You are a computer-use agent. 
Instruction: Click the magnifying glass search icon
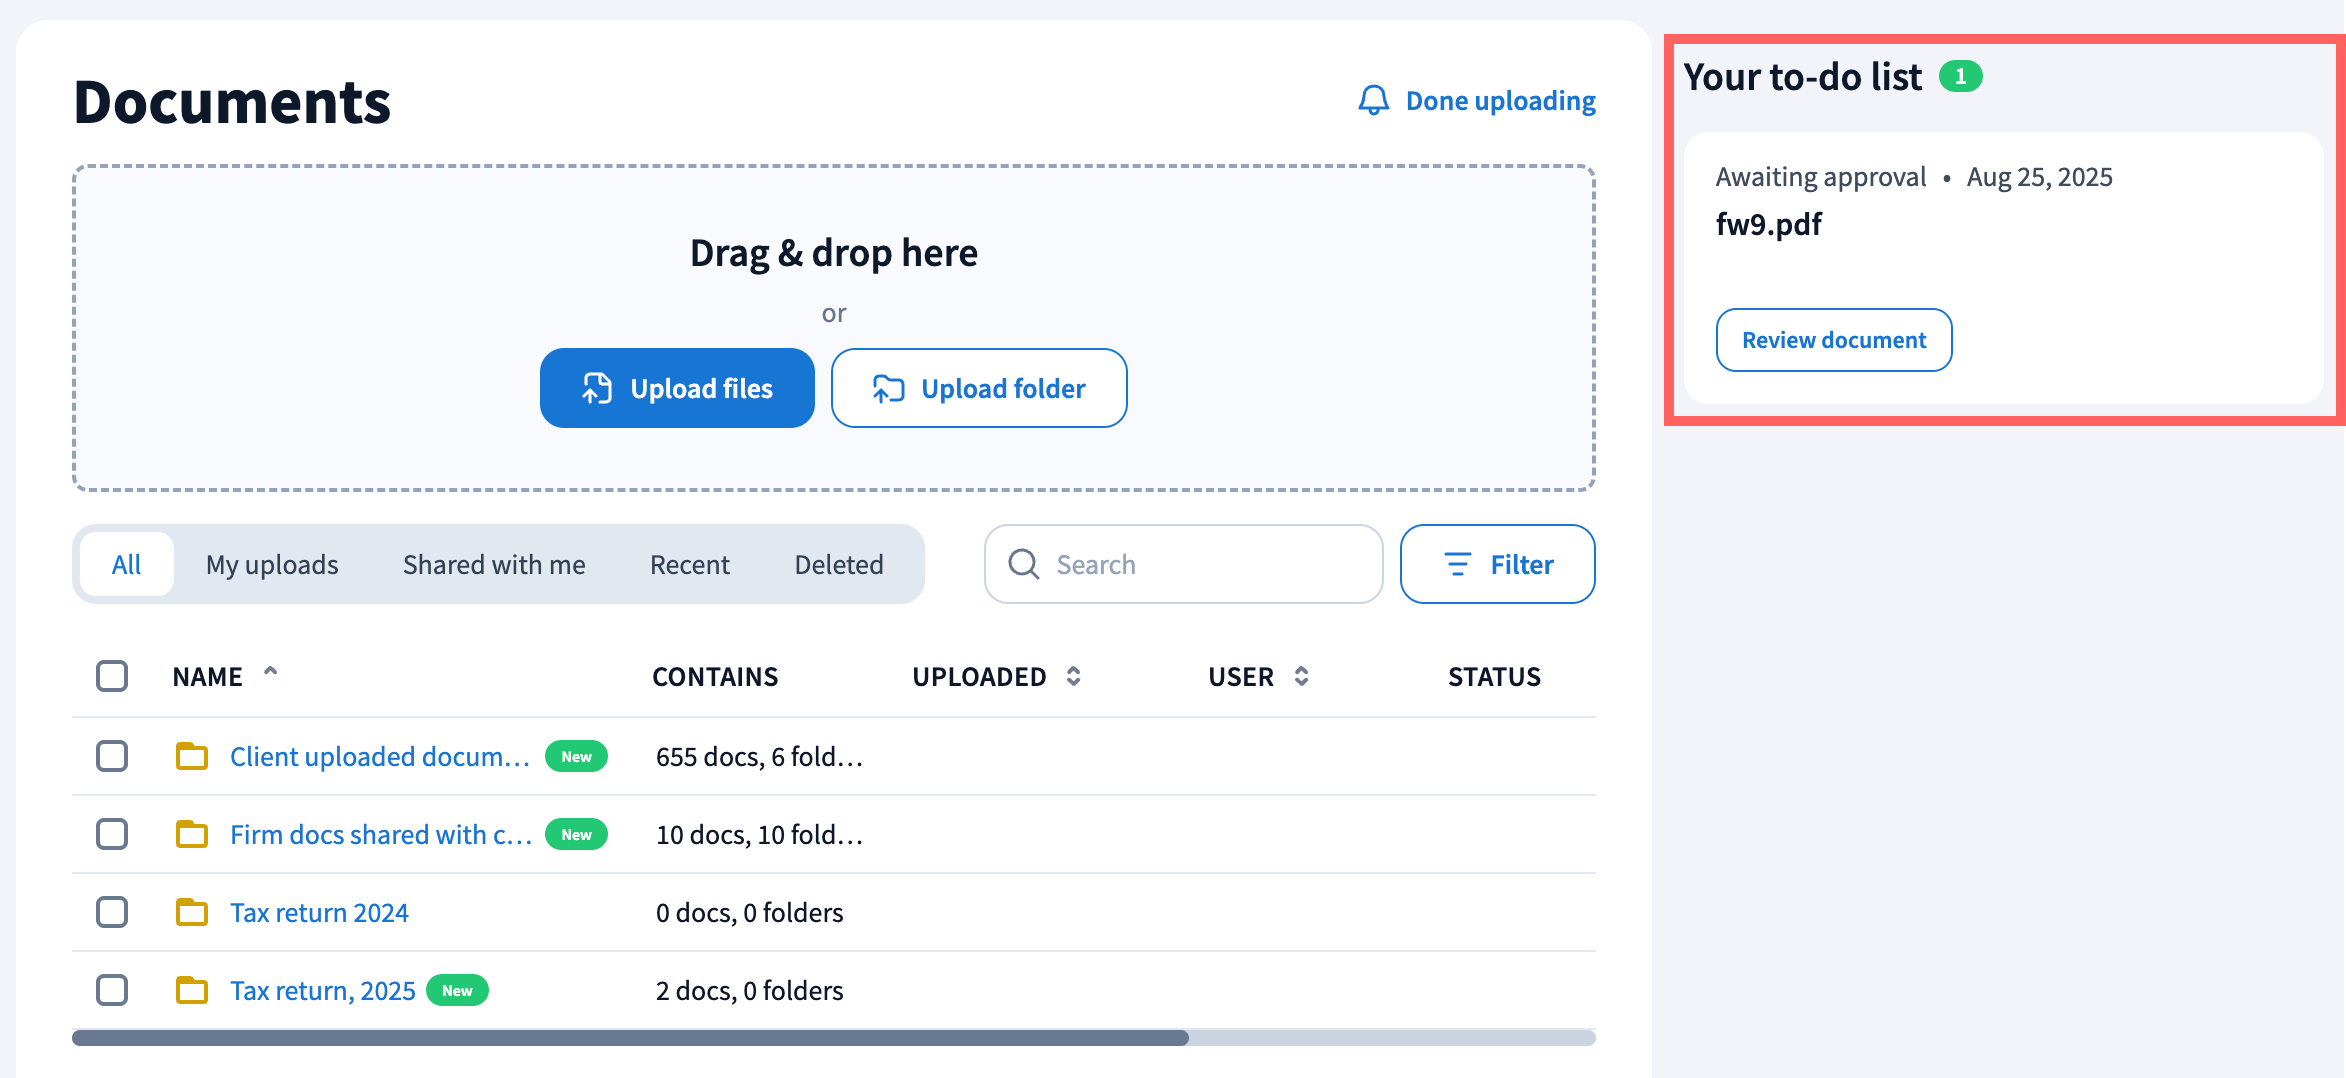[1023, 564]
